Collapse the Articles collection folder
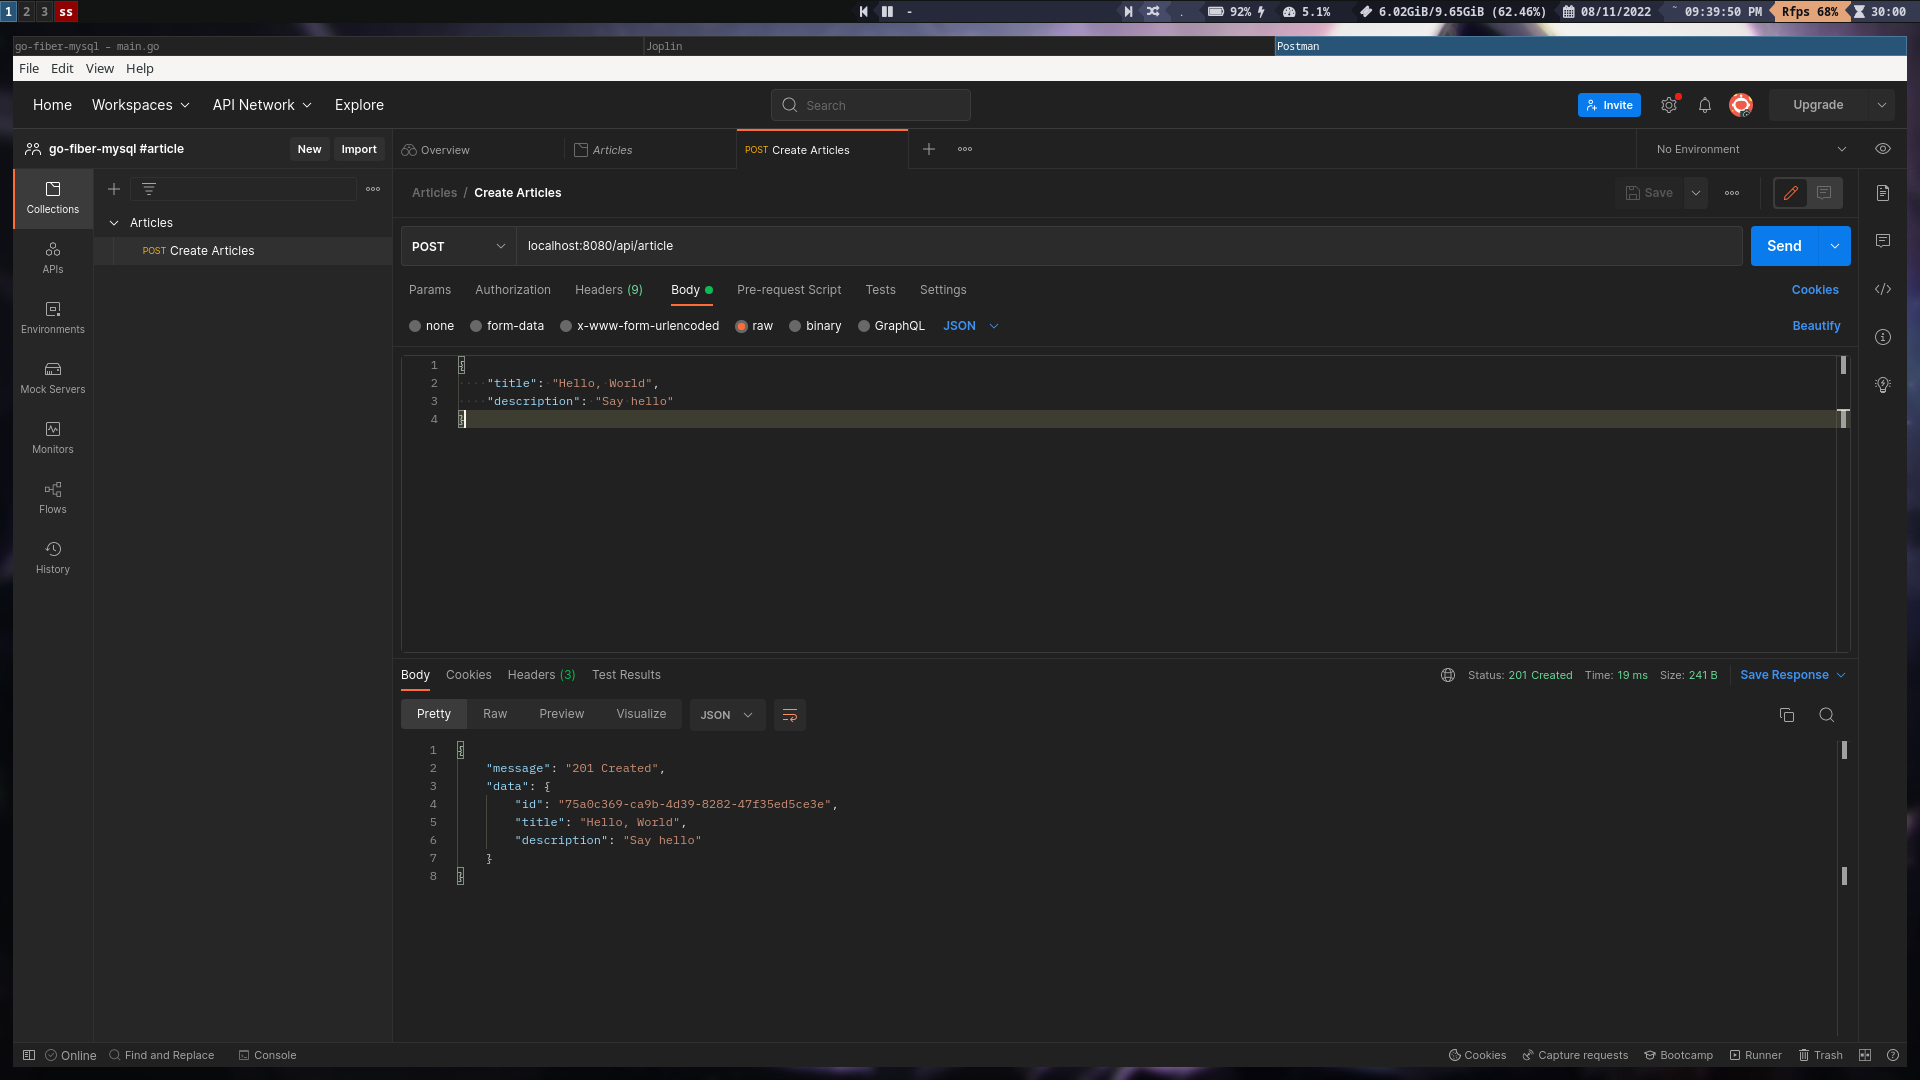Screen dimensions: 1920x1080 click(x=114, y=223)
